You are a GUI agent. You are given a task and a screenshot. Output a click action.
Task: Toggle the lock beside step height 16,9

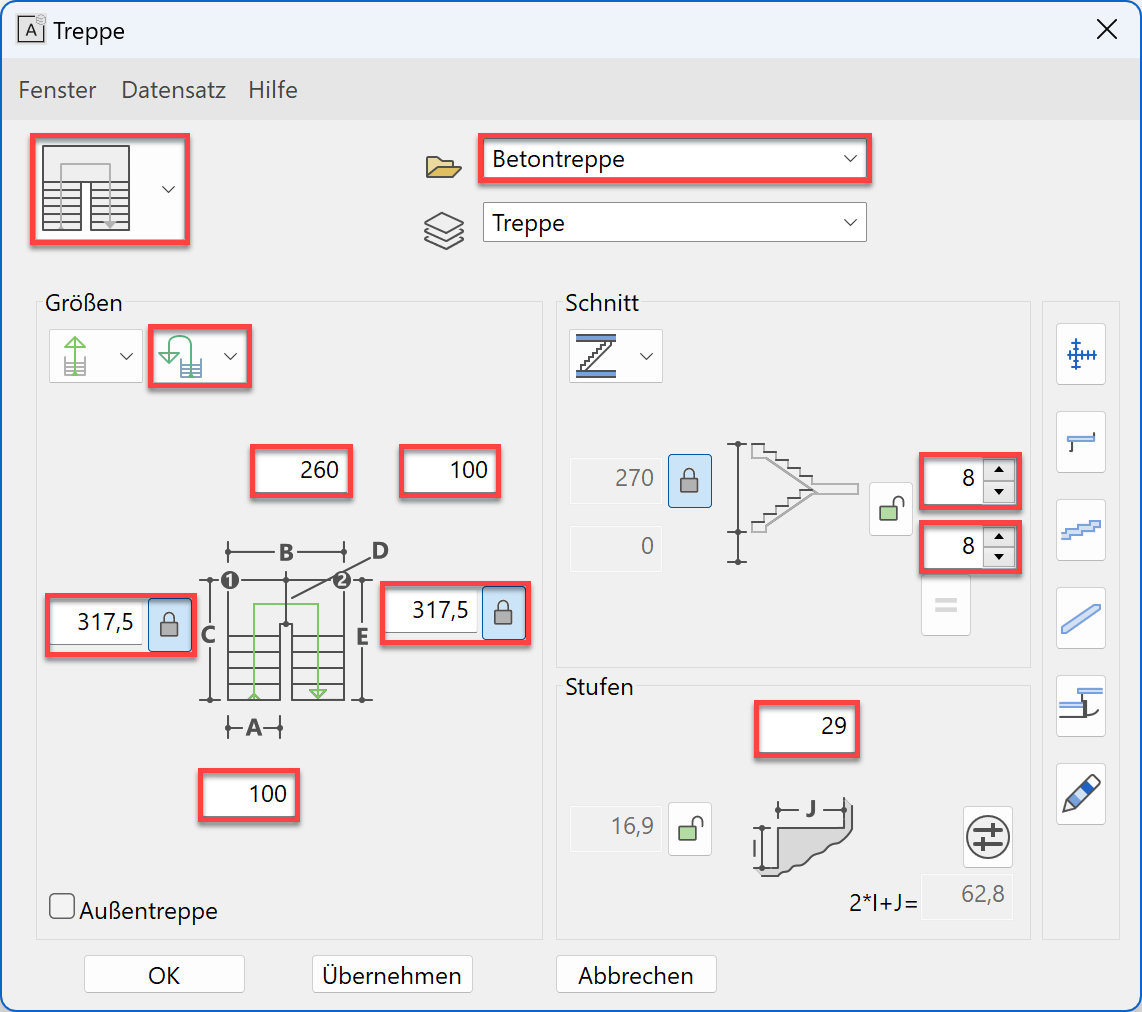point(689,828)
